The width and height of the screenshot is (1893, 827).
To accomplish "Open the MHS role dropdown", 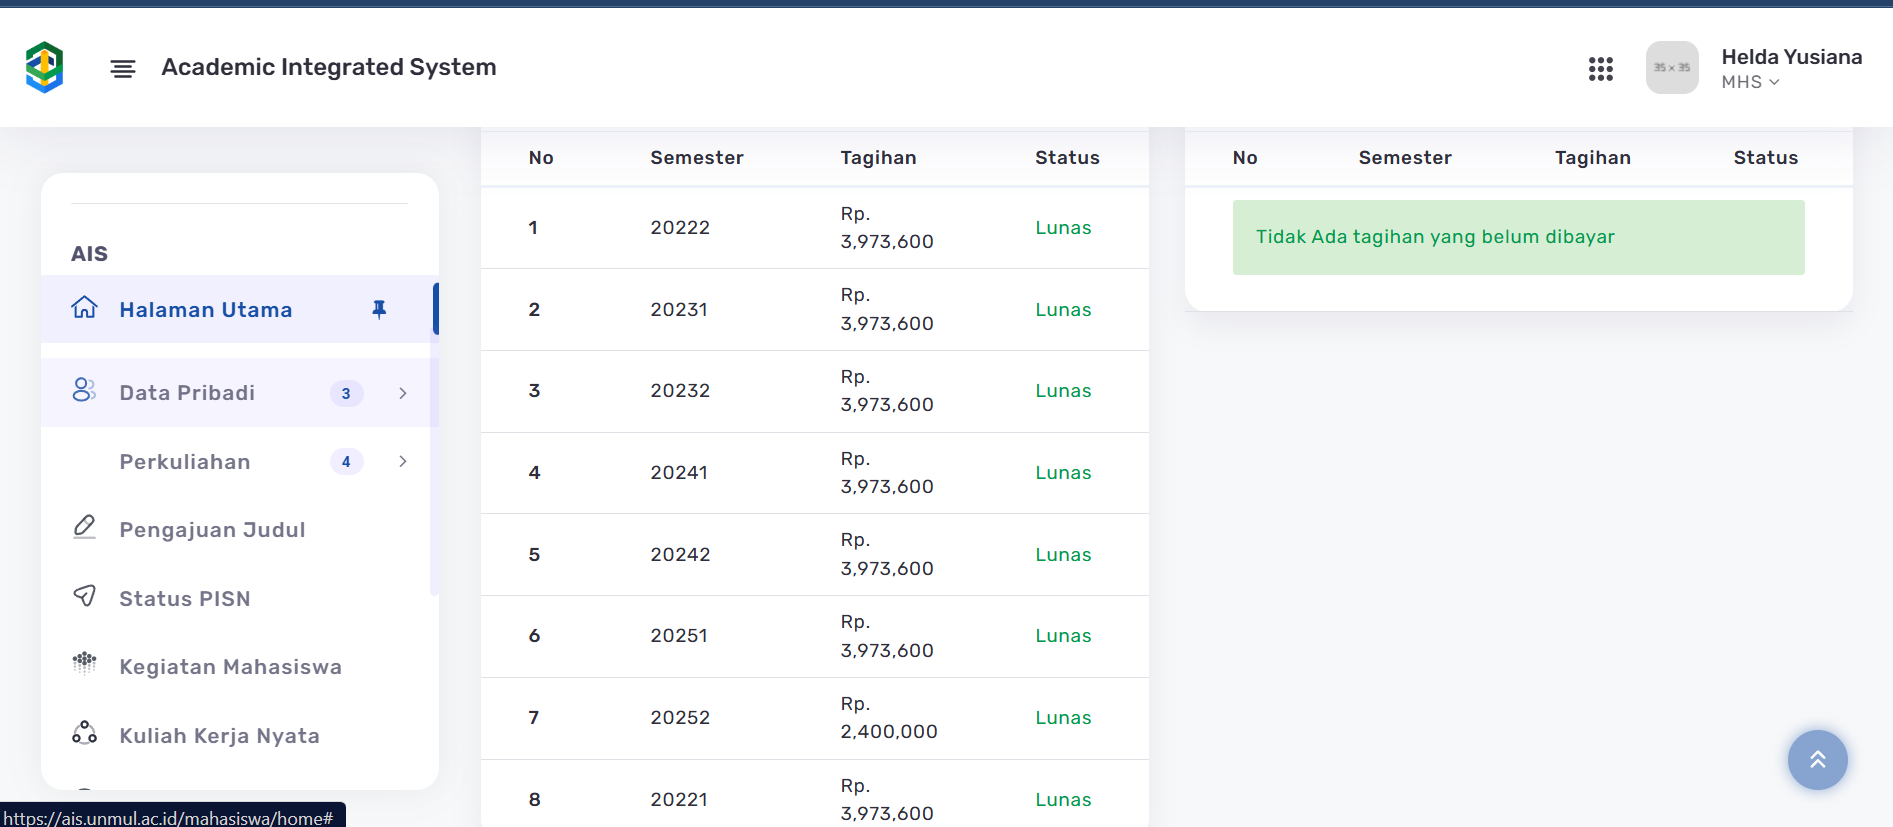I will tap(1750, 82).
